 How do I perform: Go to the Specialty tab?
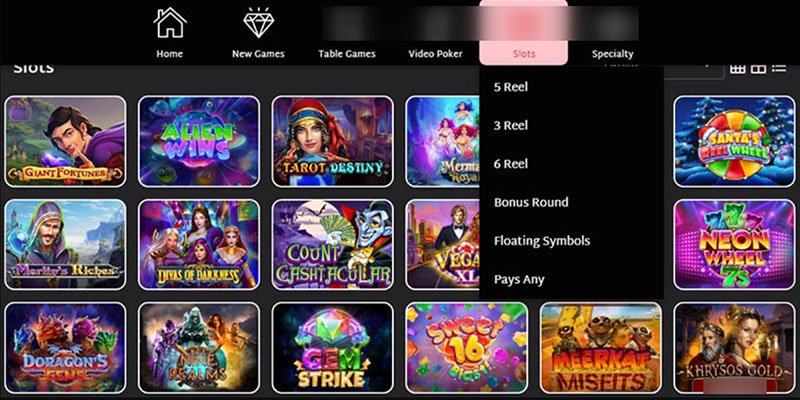pyautogui.click(x=612, y=54)
